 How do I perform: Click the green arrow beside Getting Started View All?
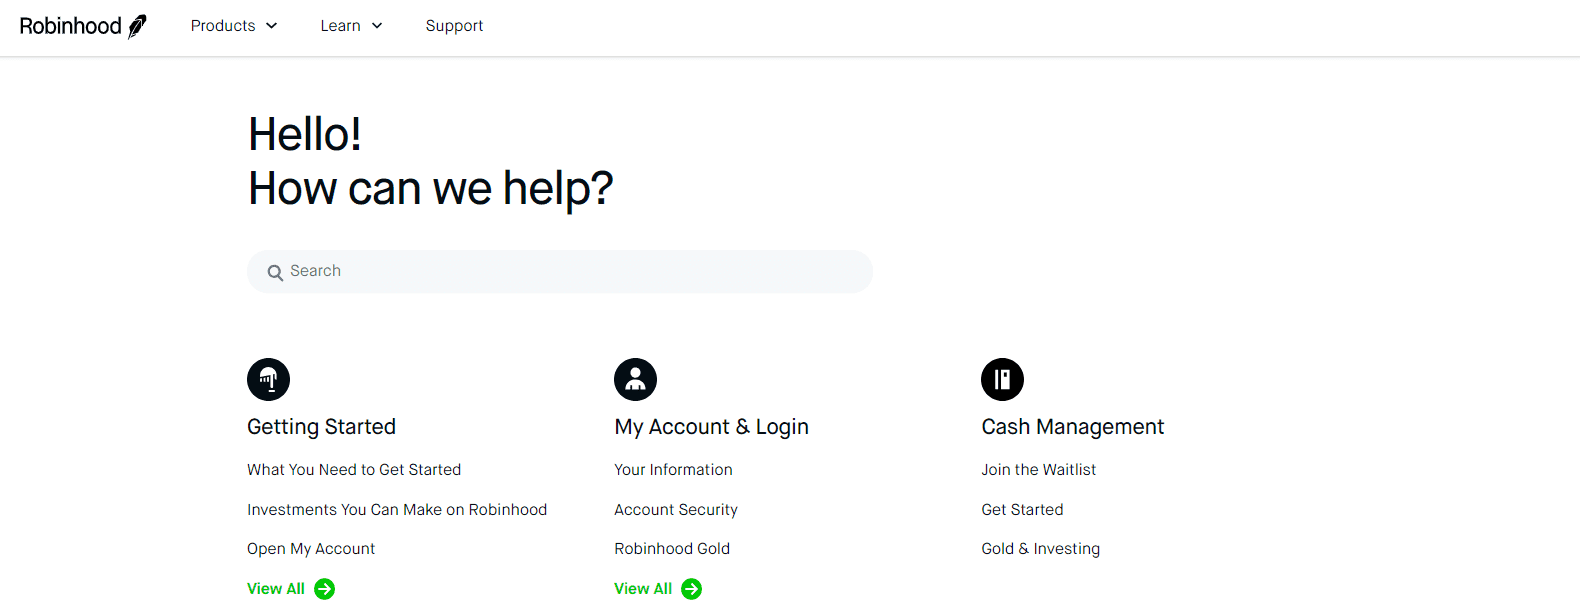pos(324,589)
